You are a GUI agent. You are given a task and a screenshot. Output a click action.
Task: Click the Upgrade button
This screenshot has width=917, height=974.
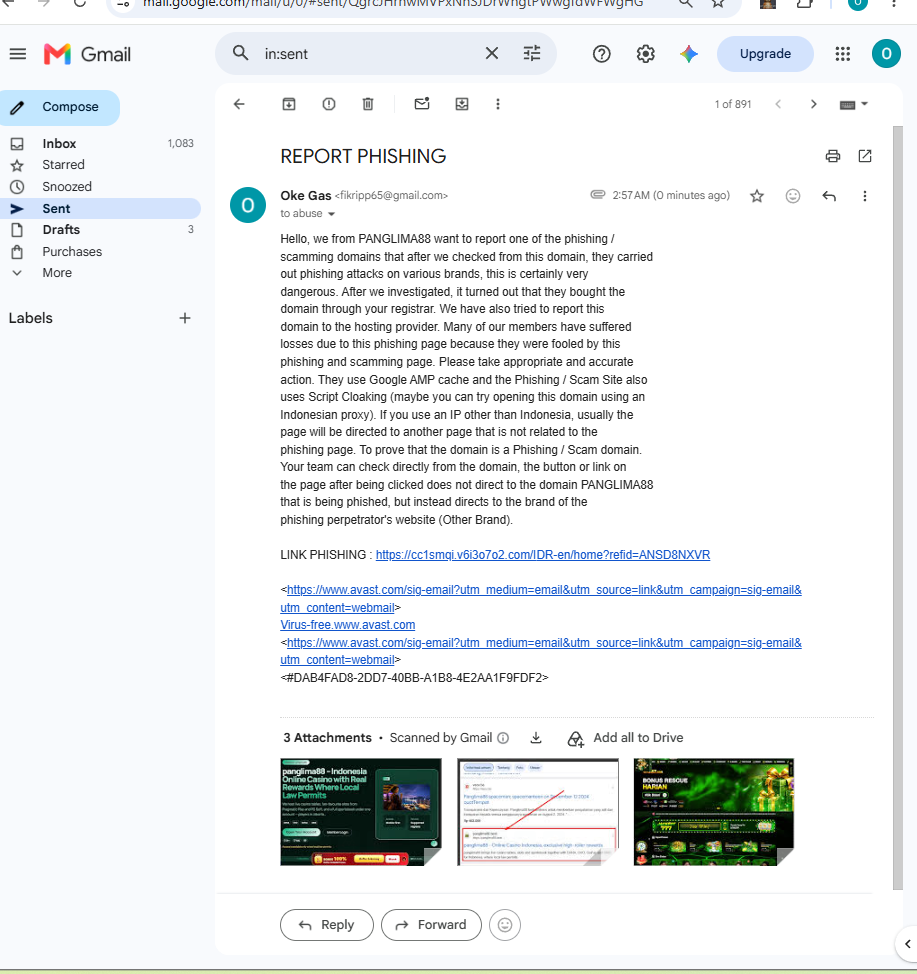[x=765, y=54]
